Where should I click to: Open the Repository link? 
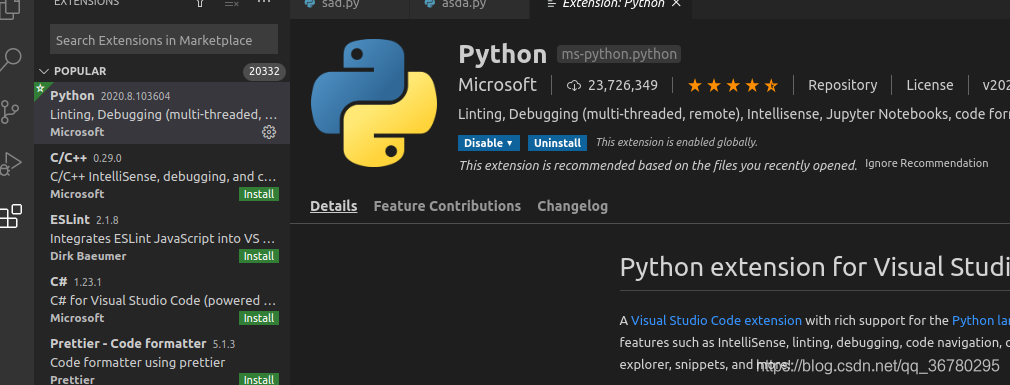coord(843,85)
